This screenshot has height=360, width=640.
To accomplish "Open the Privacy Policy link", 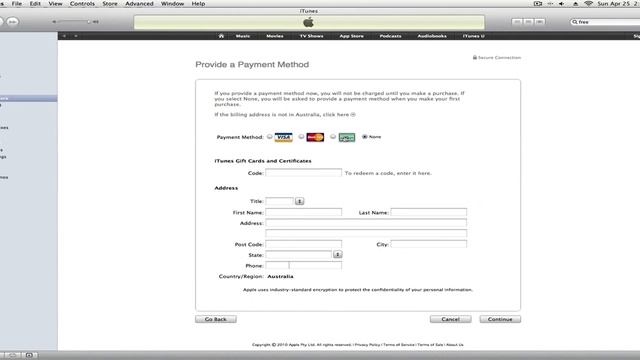I will (x=367, y=345).
